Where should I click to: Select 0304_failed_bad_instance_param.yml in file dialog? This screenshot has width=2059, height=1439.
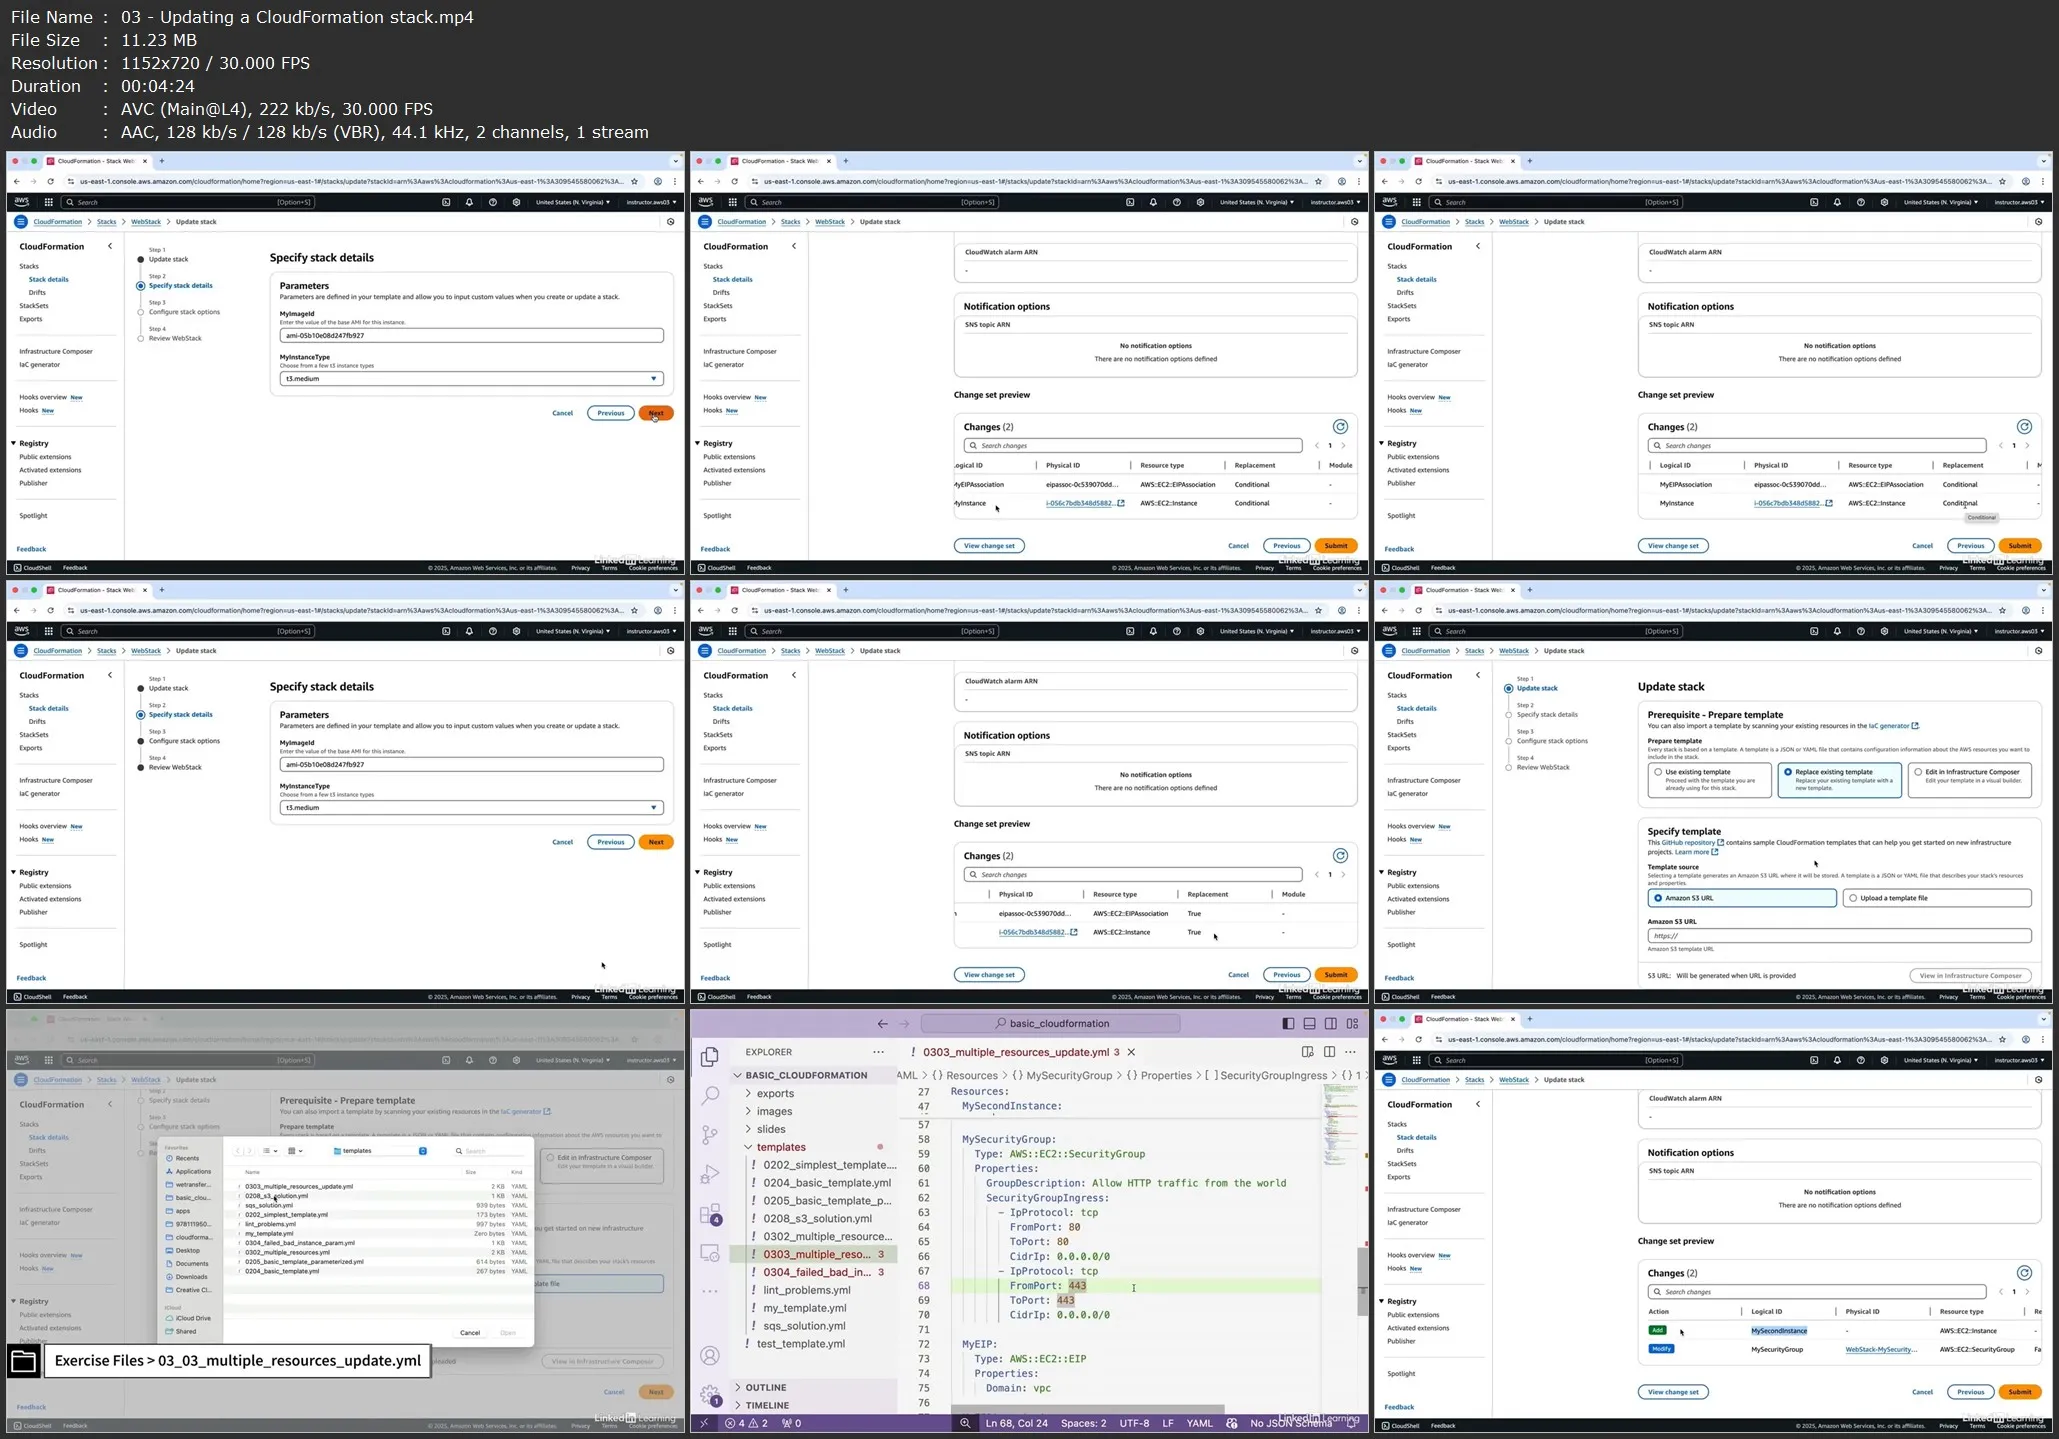[x=300, y=1243]
